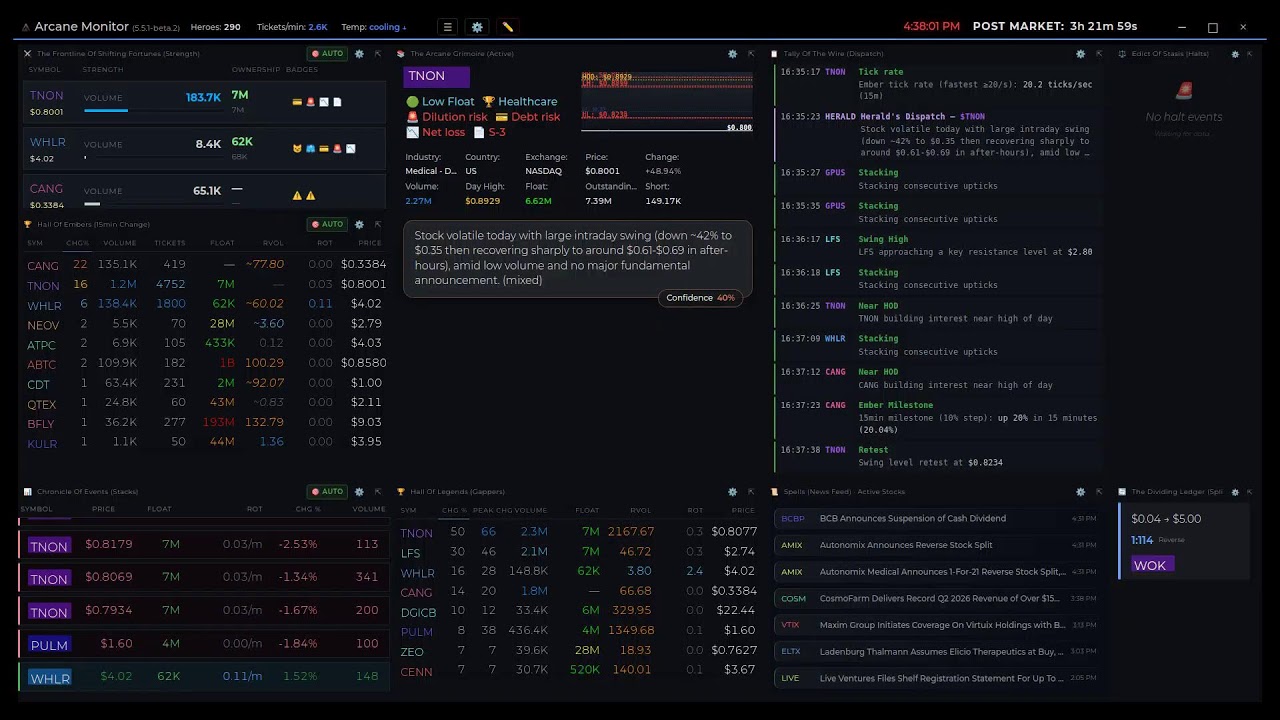Select the Debt risk tag
The image size is (1280, 720).
(x=528, y=117)
